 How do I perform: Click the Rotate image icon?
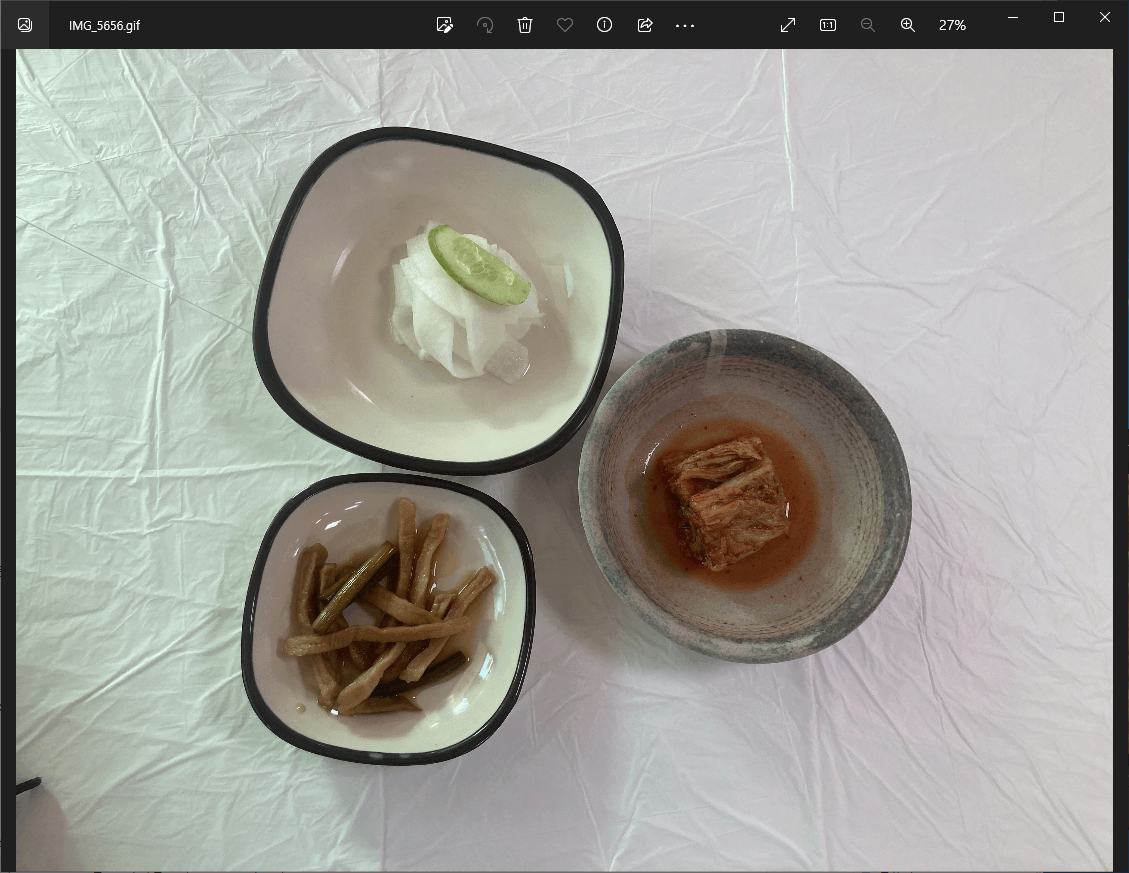(x=485, y=25)
